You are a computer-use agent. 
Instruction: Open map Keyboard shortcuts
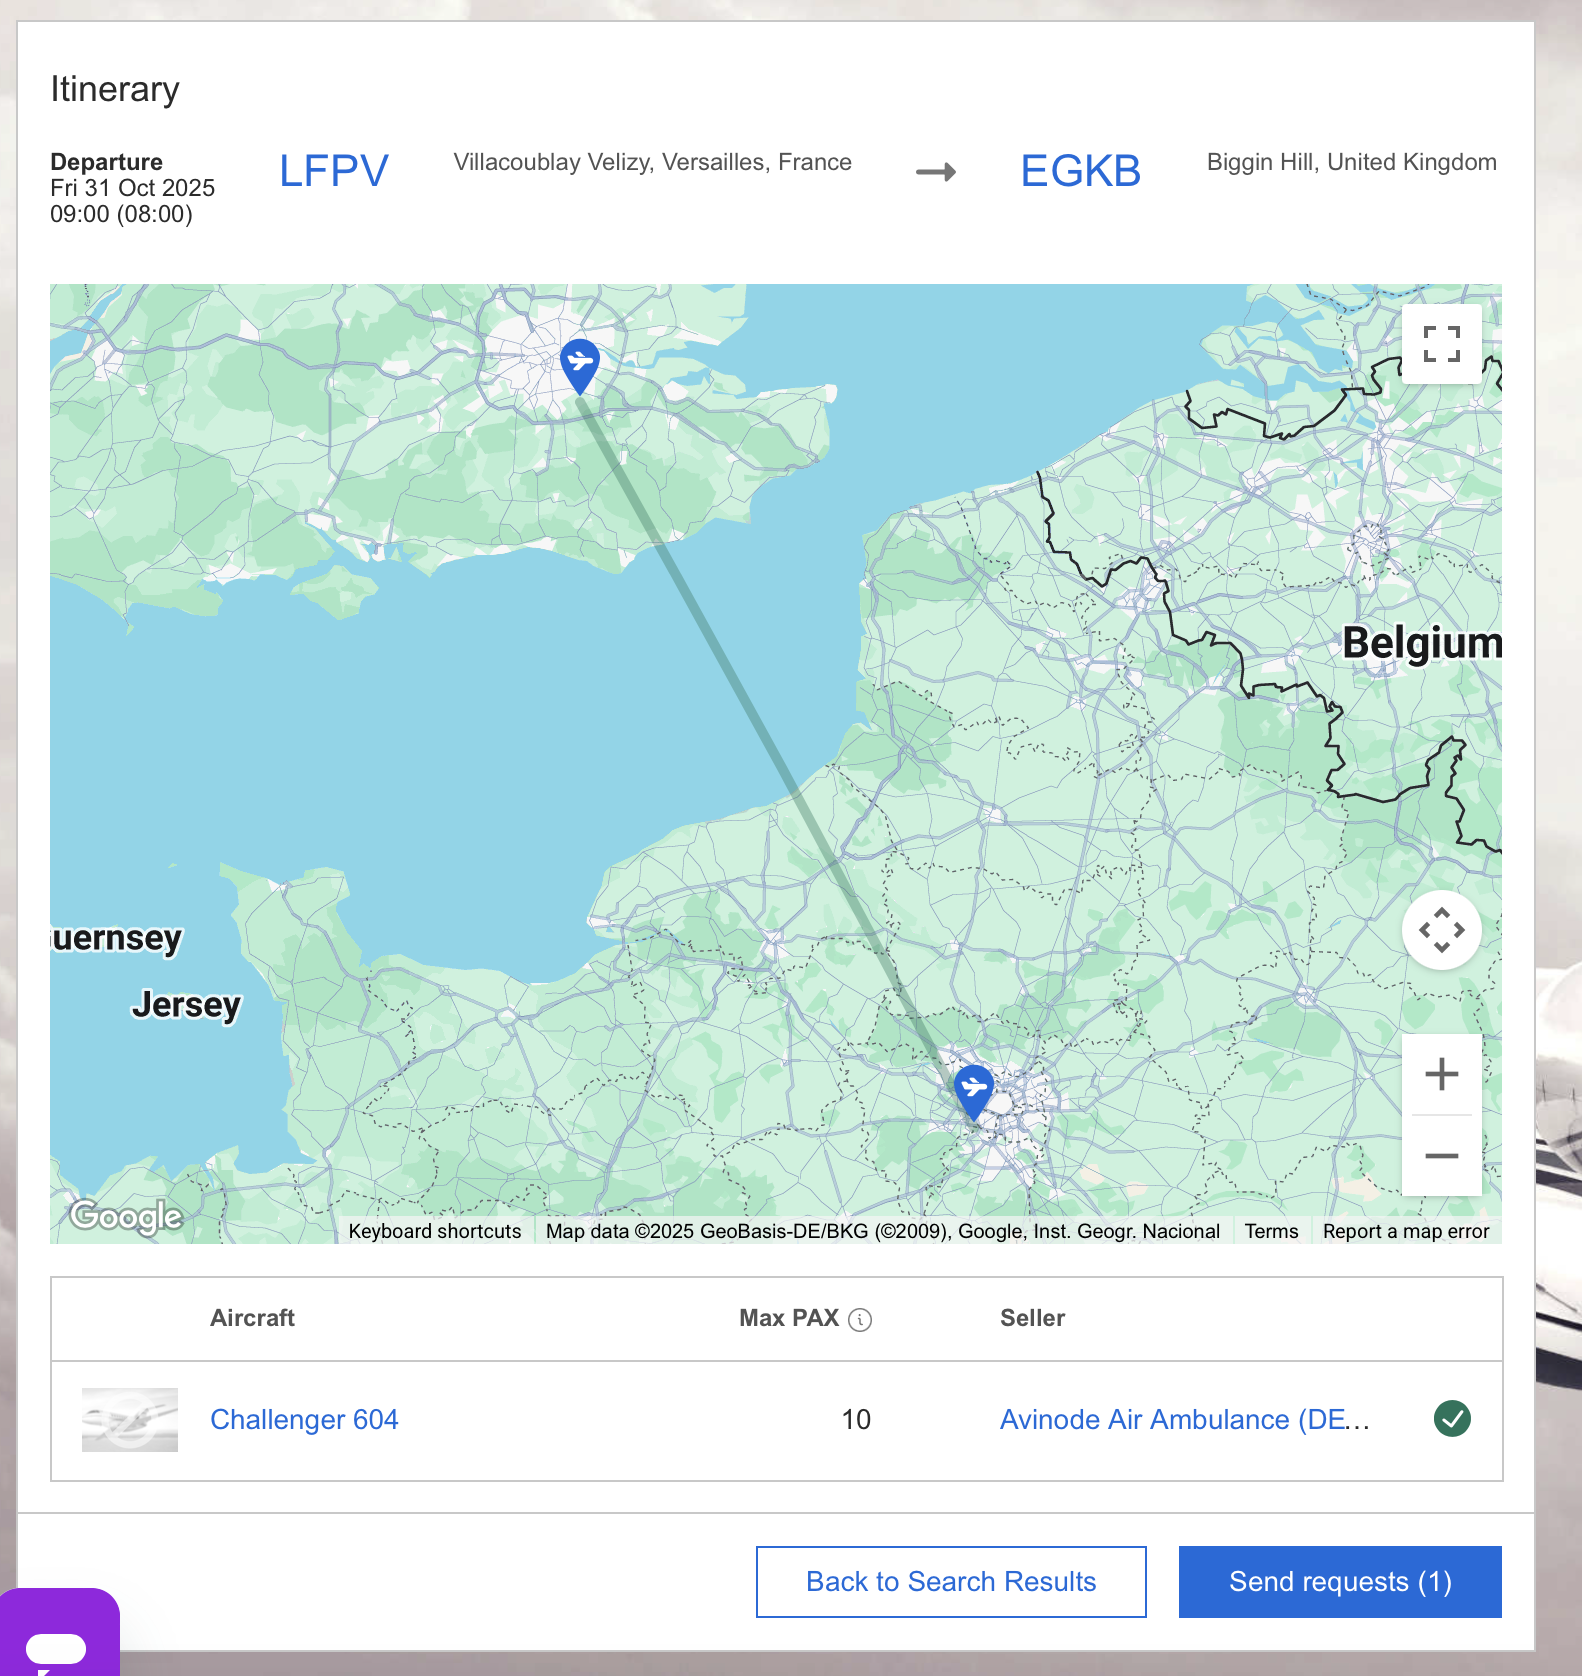[x=435, y=1231]
